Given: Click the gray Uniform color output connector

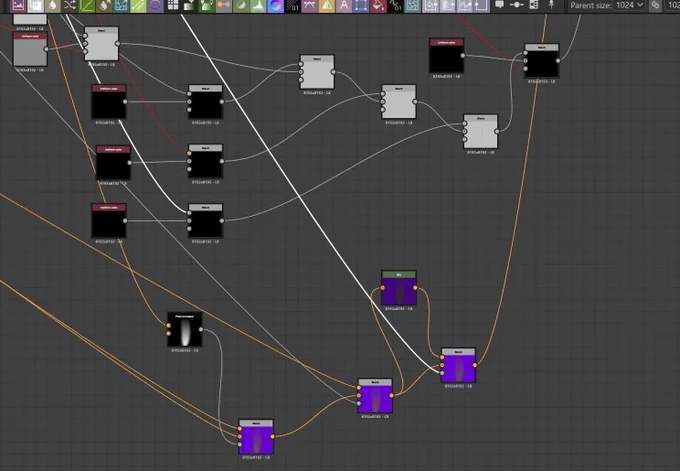Looking at the screenshot, I should [46, 49].
